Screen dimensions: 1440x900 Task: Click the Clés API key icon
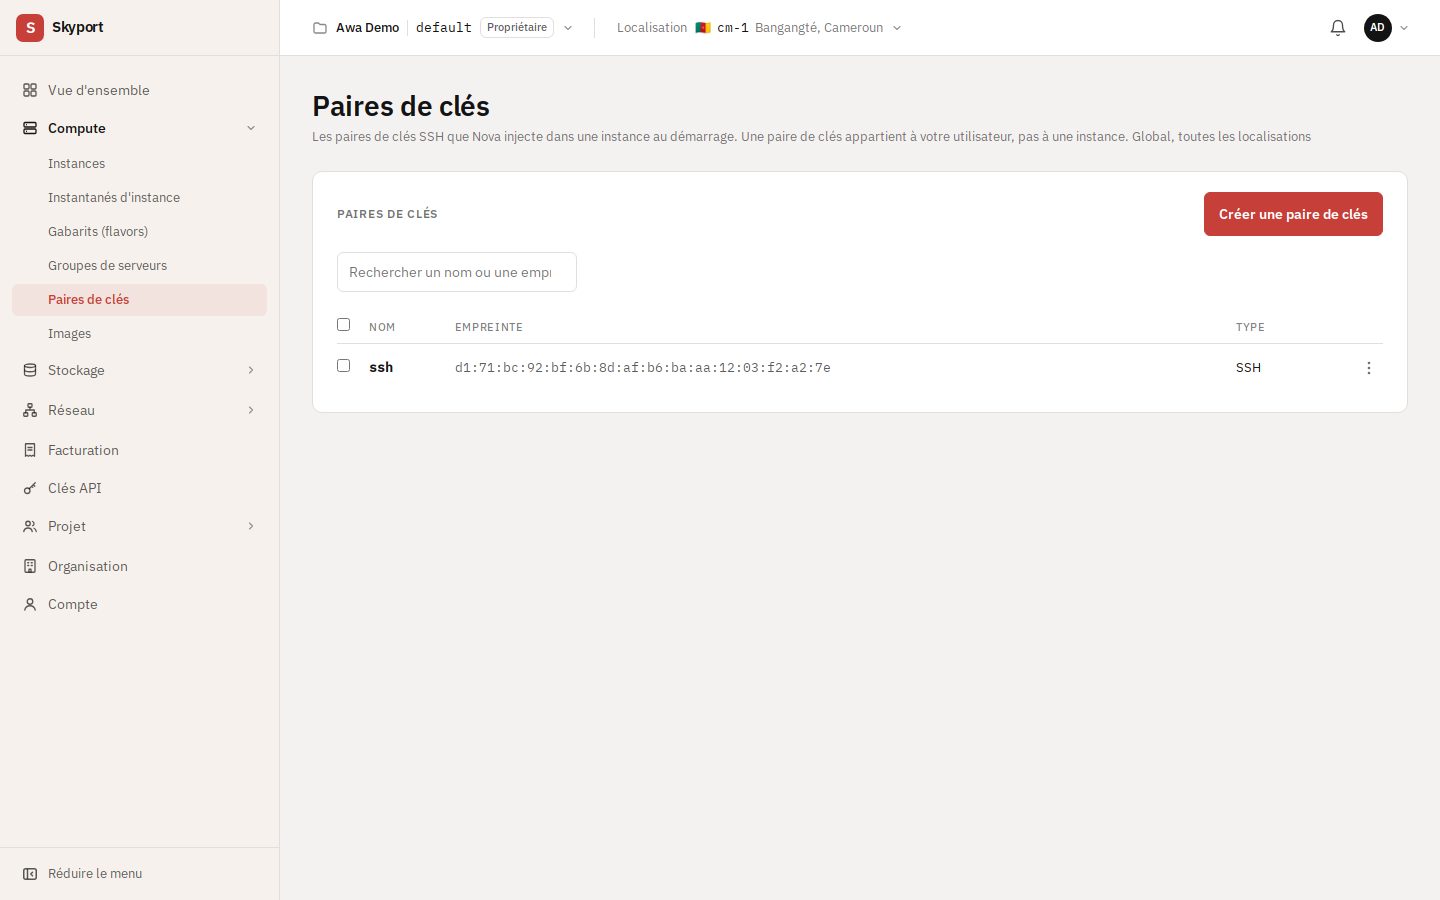click(30, 488)
